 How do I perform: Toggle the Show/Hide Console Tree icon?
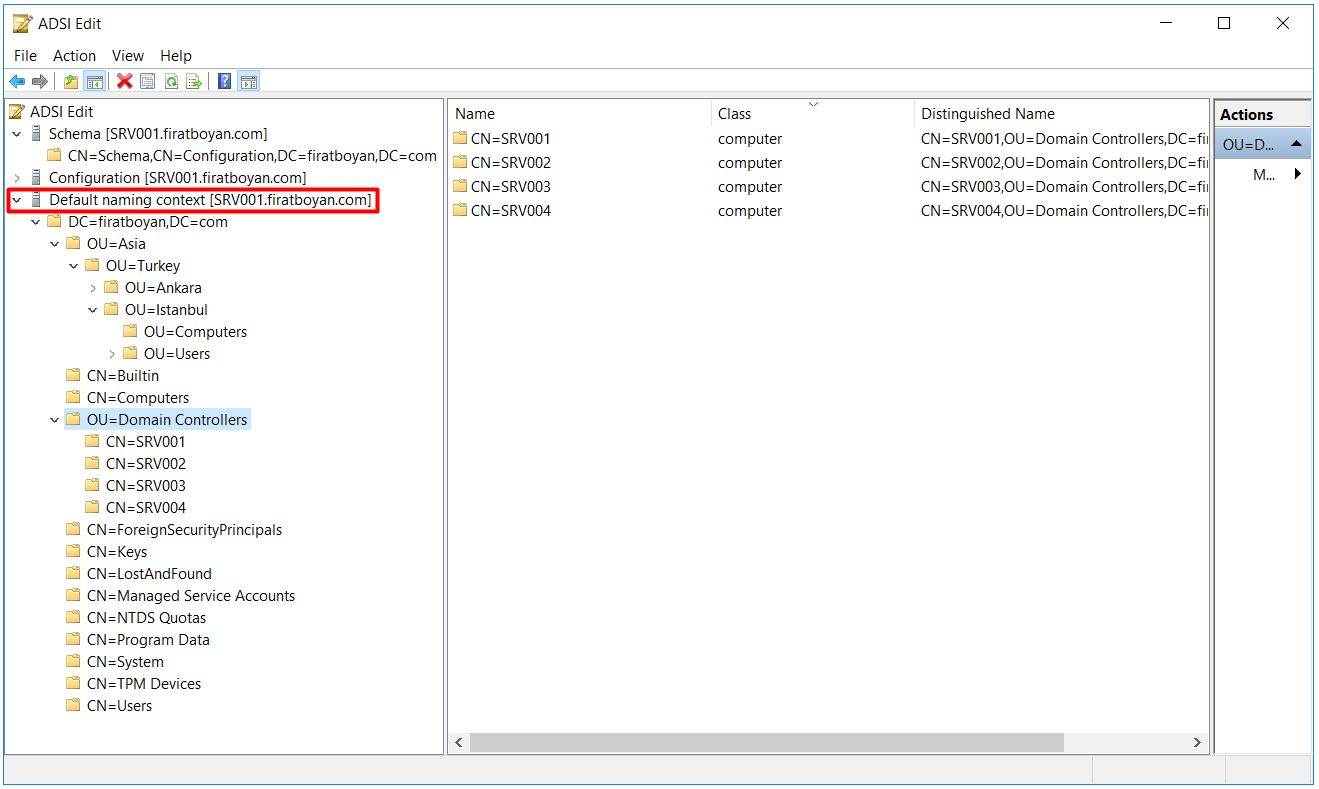click(95, 82)
